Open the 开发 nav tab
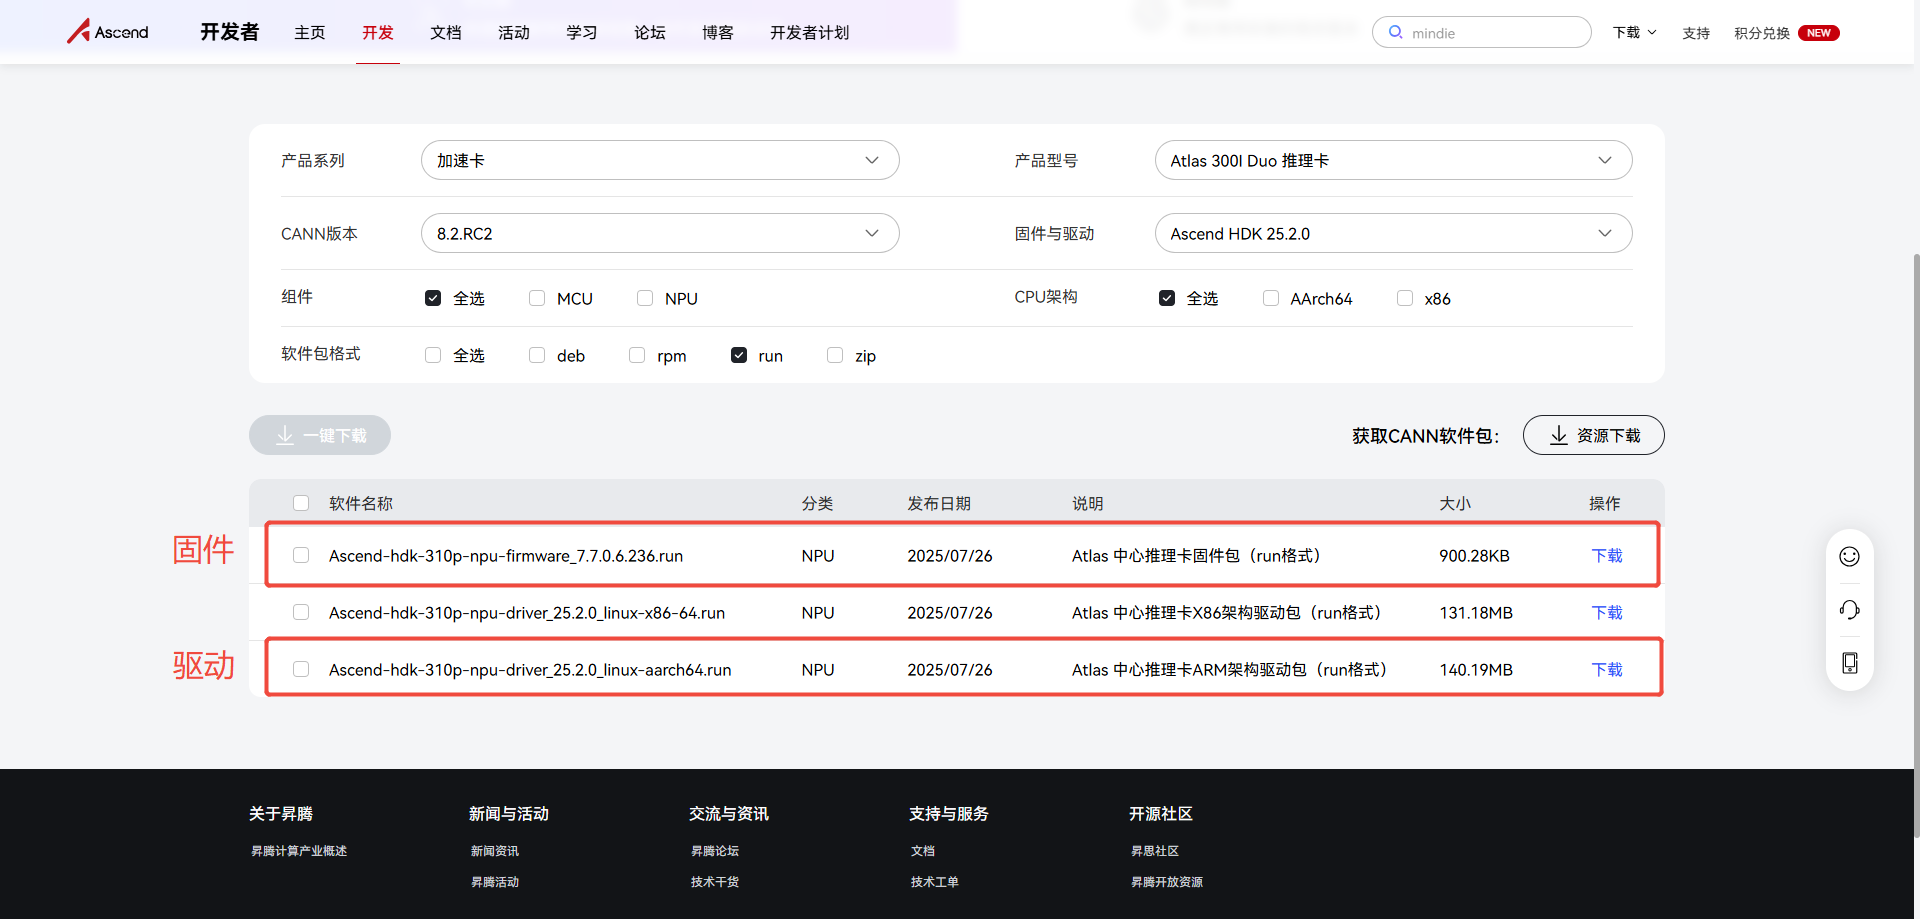Image resolution: width=1920 pixels, height=919 pixels. click(378, 33)
